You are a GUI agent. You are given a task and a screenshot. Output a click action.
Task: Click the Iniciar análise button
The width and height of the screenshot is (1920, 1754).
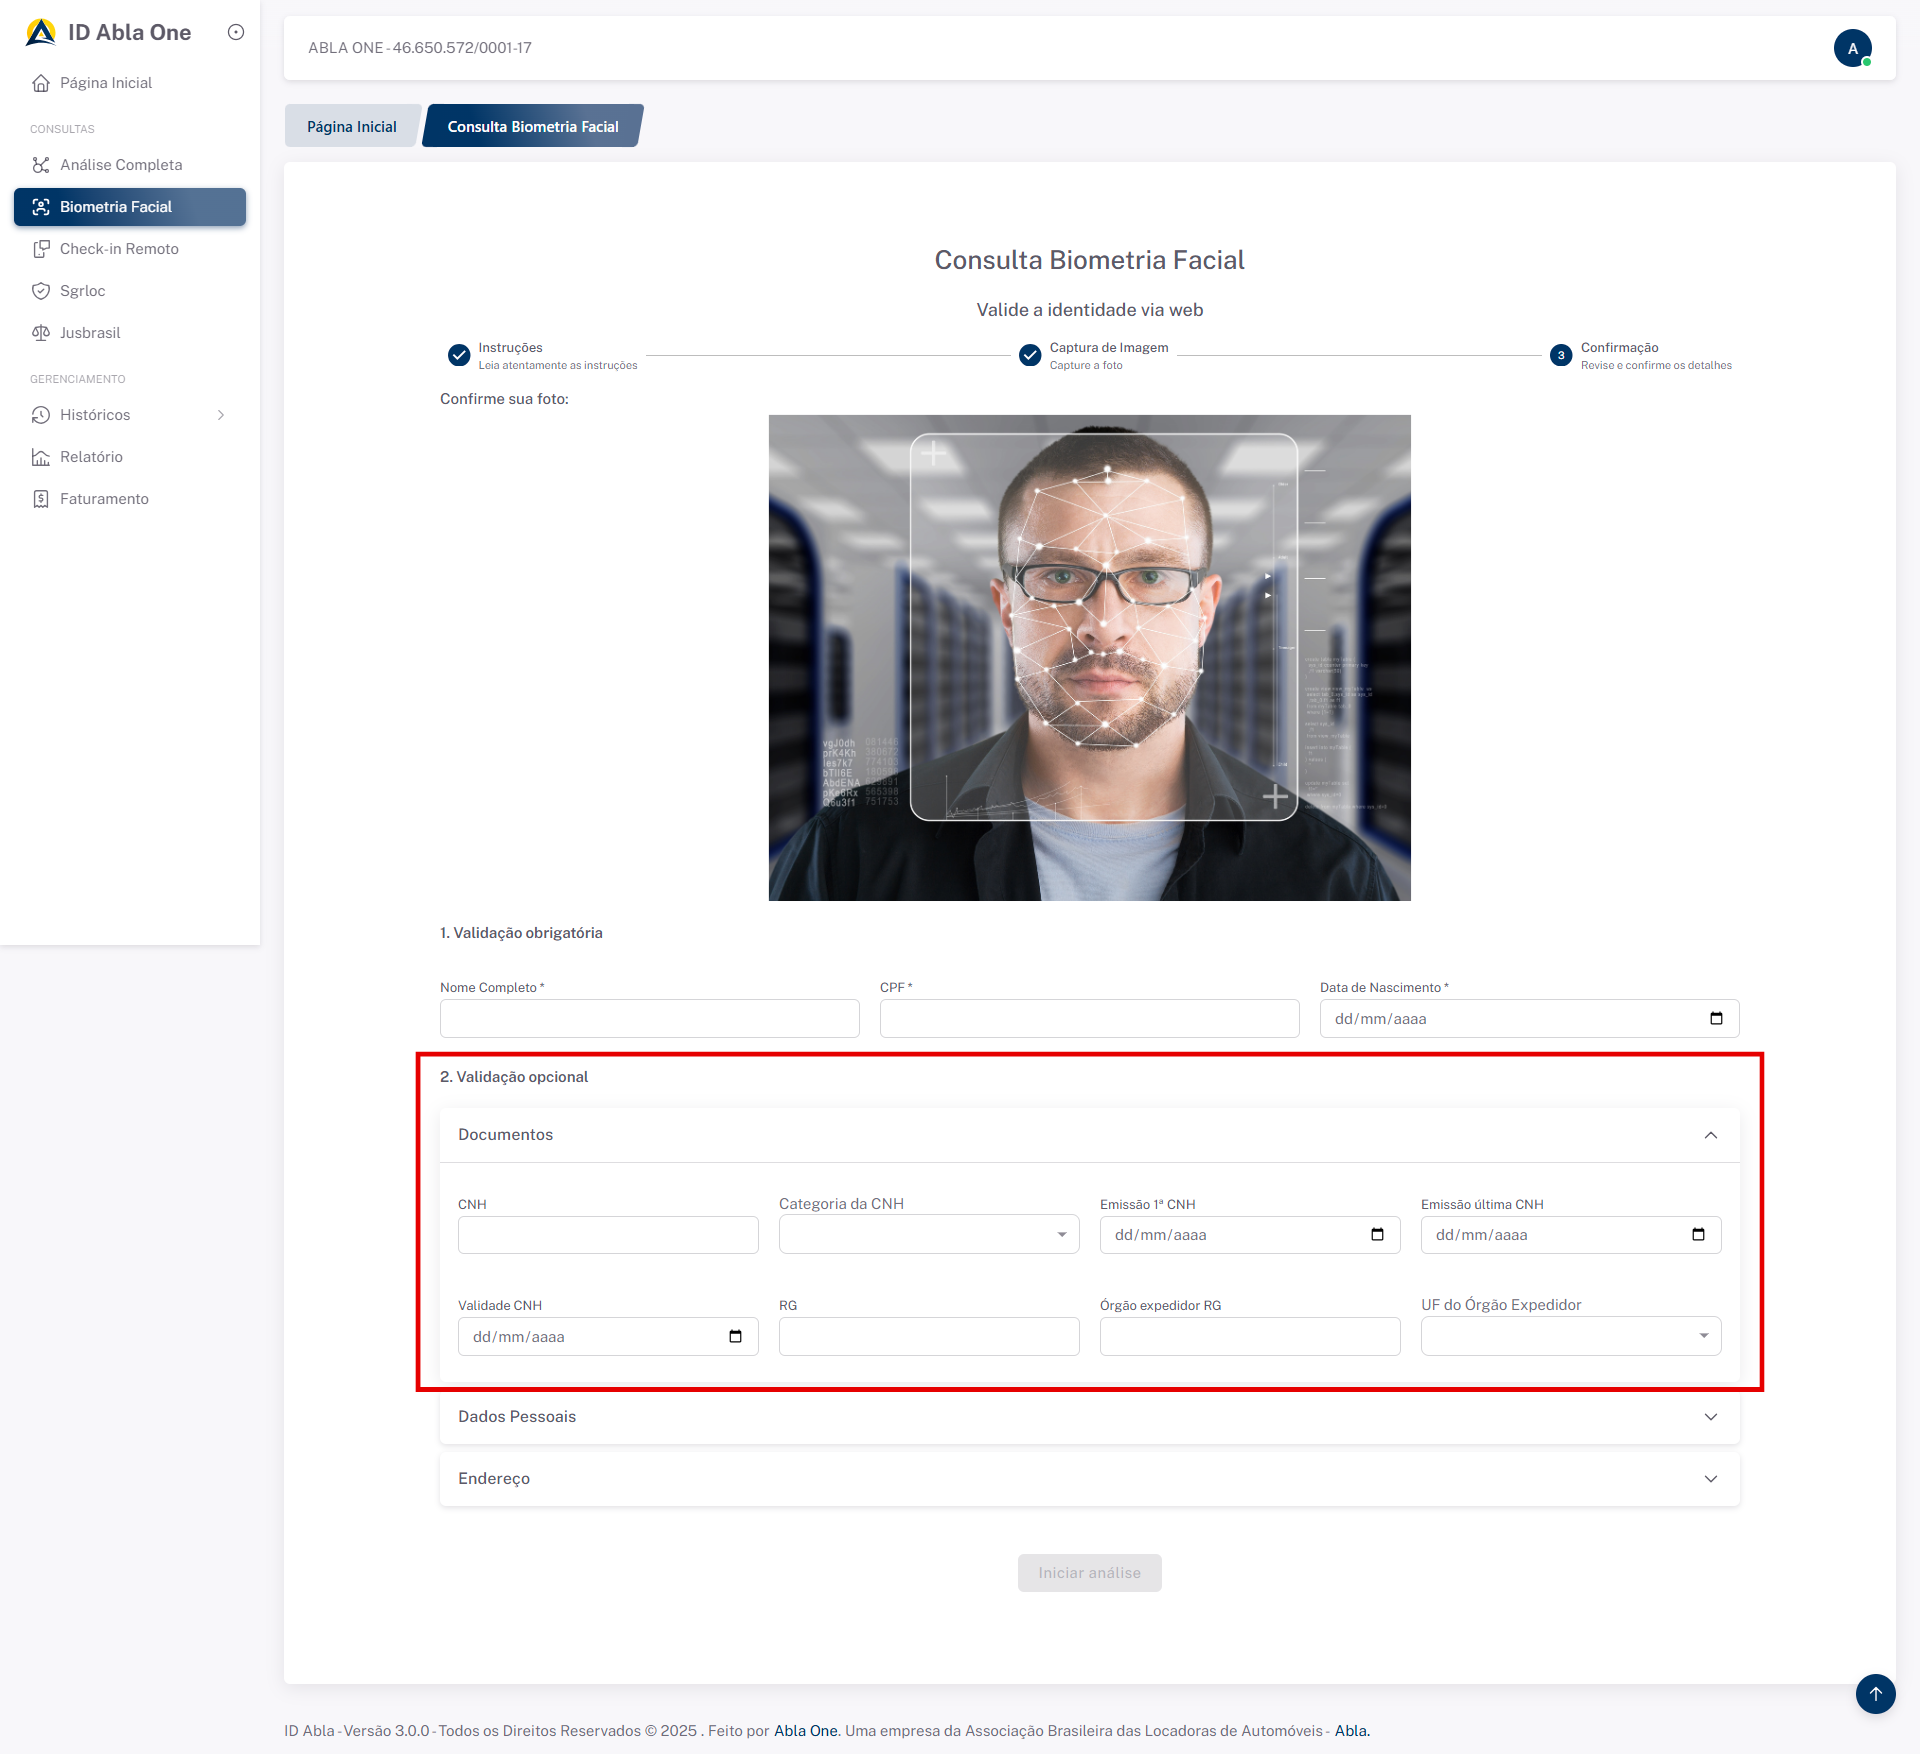point(1089,1573)
